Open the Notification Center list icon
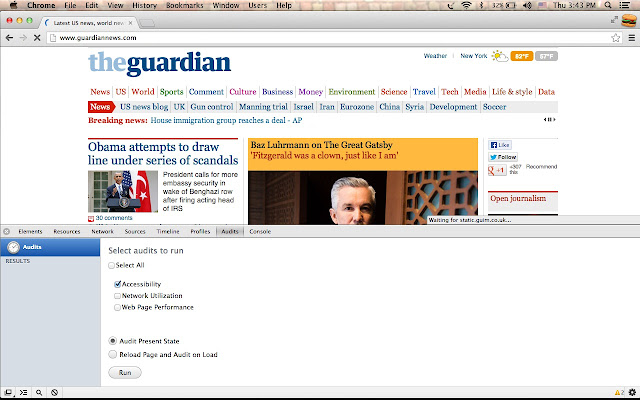The width and height of the screenshot is (640, 400). (624, 5)
